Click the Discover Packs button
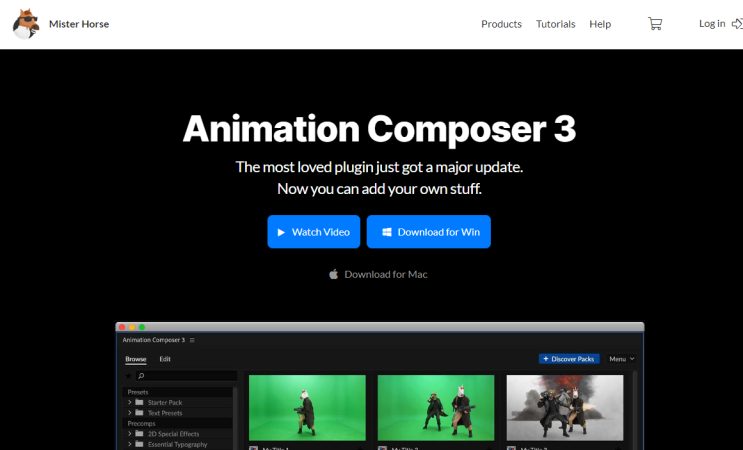Screen dimensions: 743x450 point(569,359)
